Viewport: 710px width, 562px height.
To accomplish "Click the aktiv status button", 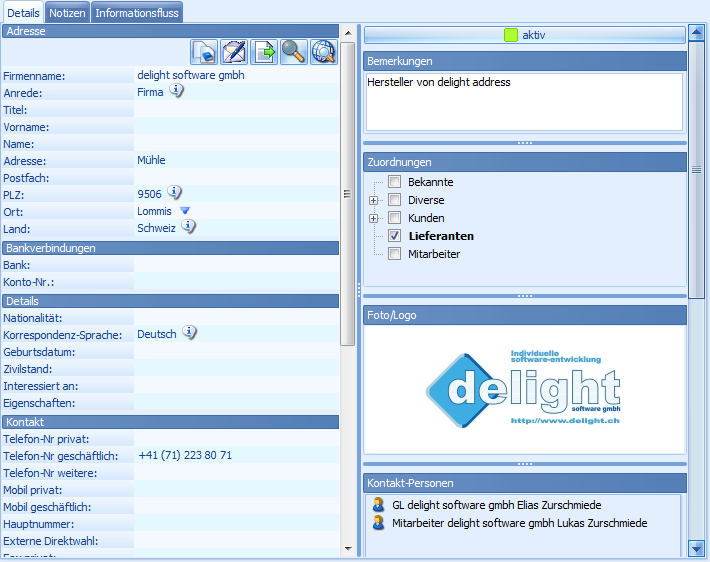I will point(525,35).
